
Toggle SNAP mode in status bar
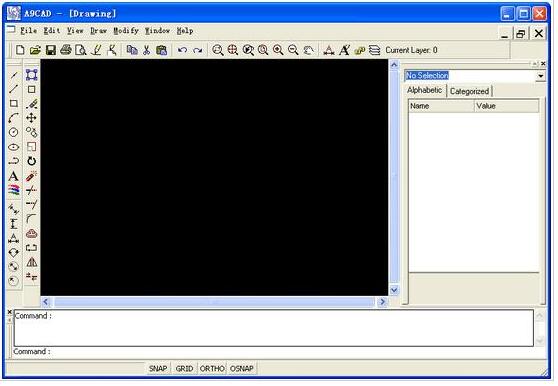click(158, 368)
